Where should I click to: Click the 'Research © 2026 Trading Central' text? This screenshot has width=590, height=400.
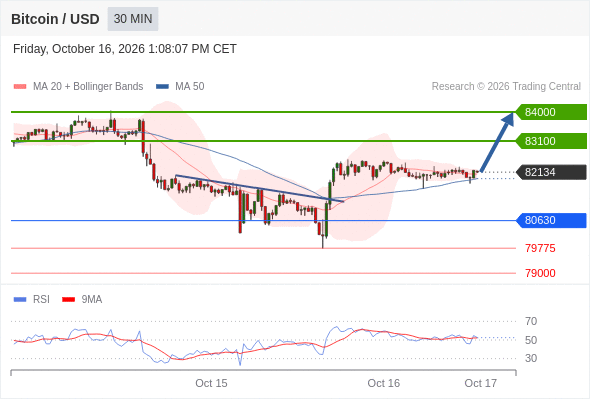tap(506, 87)
